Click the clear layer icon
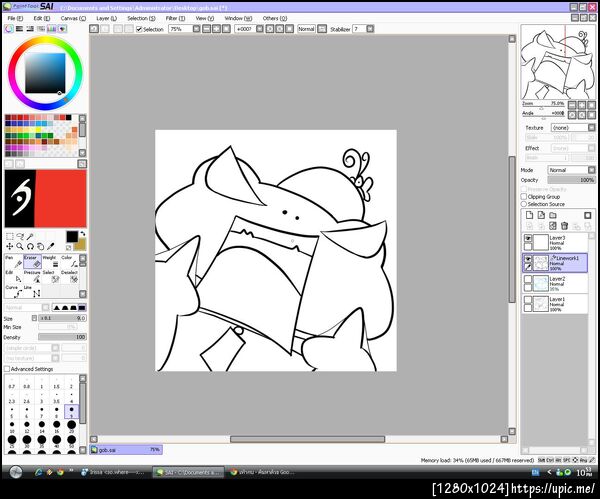Screen dimensions: 600x499 (x=553, y=226)
